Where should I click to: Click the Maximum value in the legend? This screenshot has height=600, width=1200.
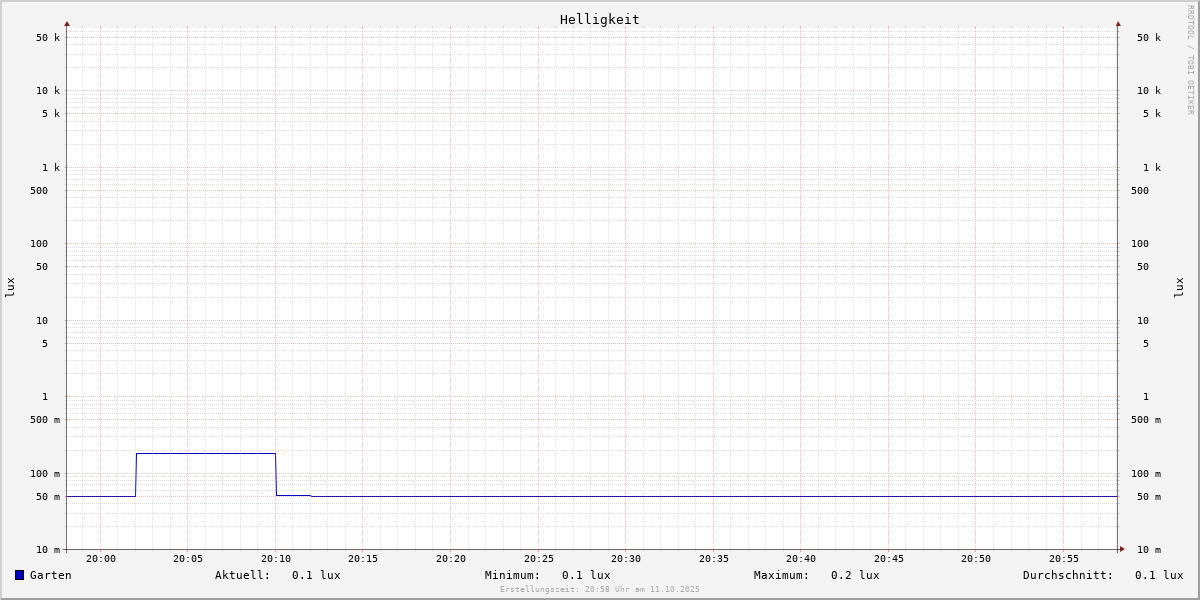pos(855,575)
